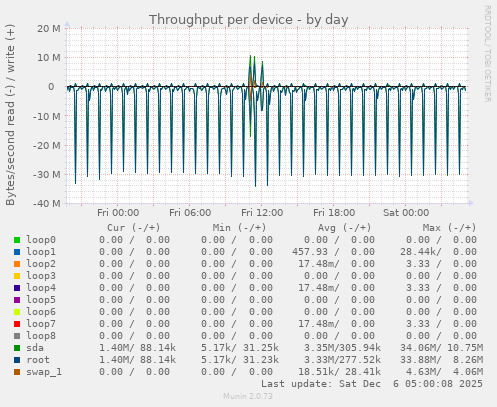Click the 'Max (-/+)' column header
The height and width of the screenshot is (407, 497).
click(x=449, y=228)
